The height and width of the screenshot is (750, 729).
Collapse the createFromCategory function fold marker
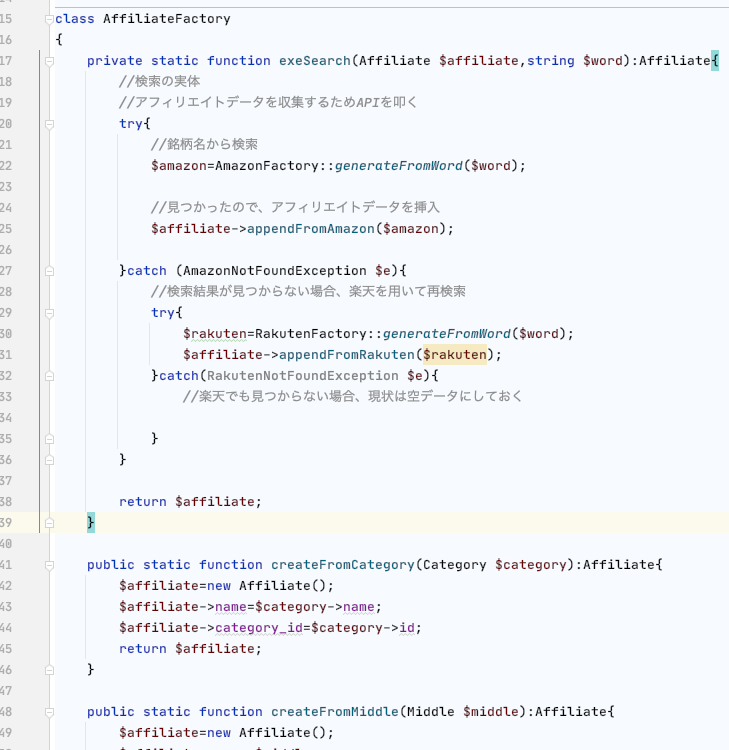[49, 565]
